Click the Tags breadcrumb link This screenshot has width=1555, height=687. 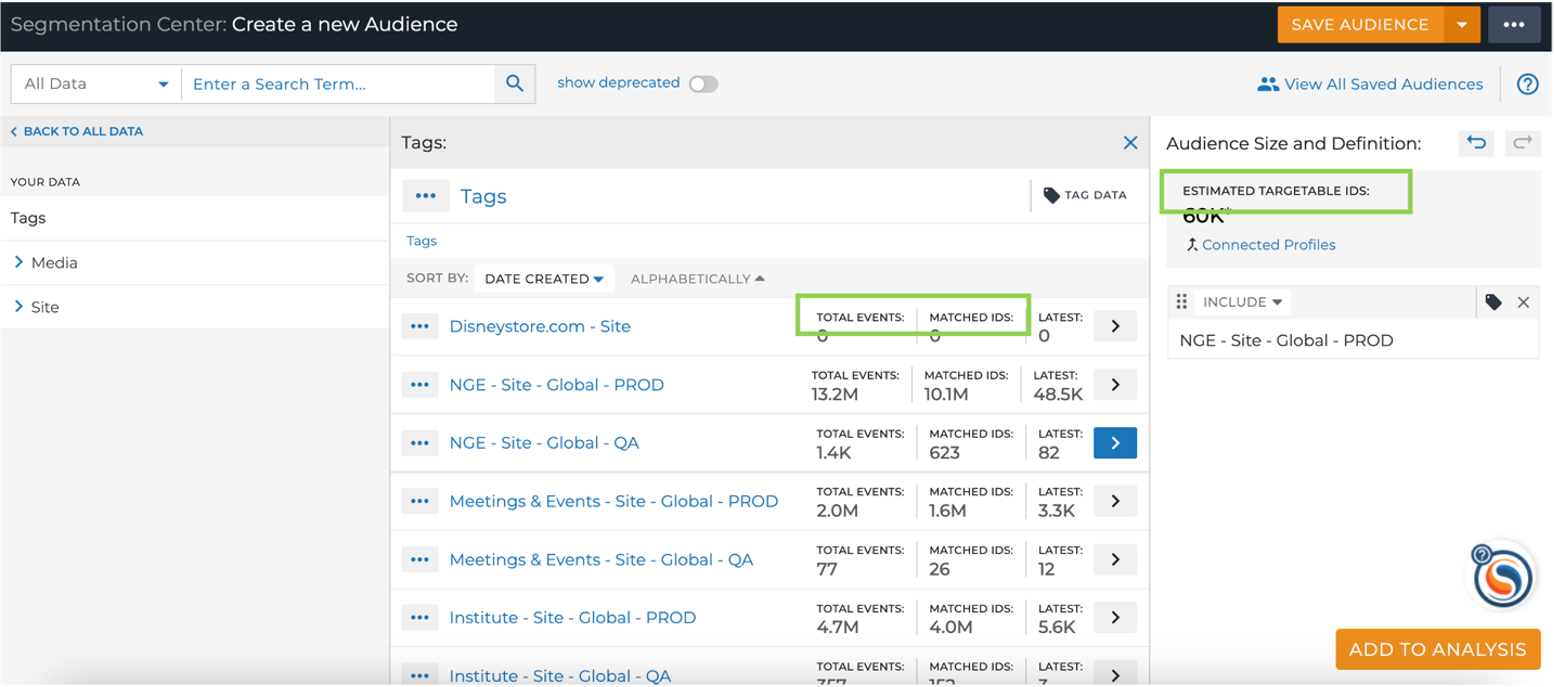pyautogui.click(x=421, y=241)
